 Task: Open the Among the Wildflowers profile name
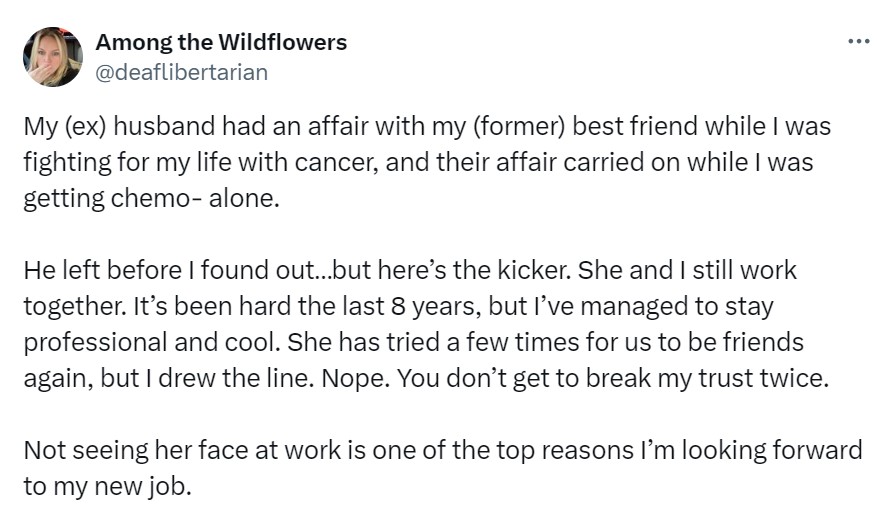pyautogui.click(x=221, y=42)
